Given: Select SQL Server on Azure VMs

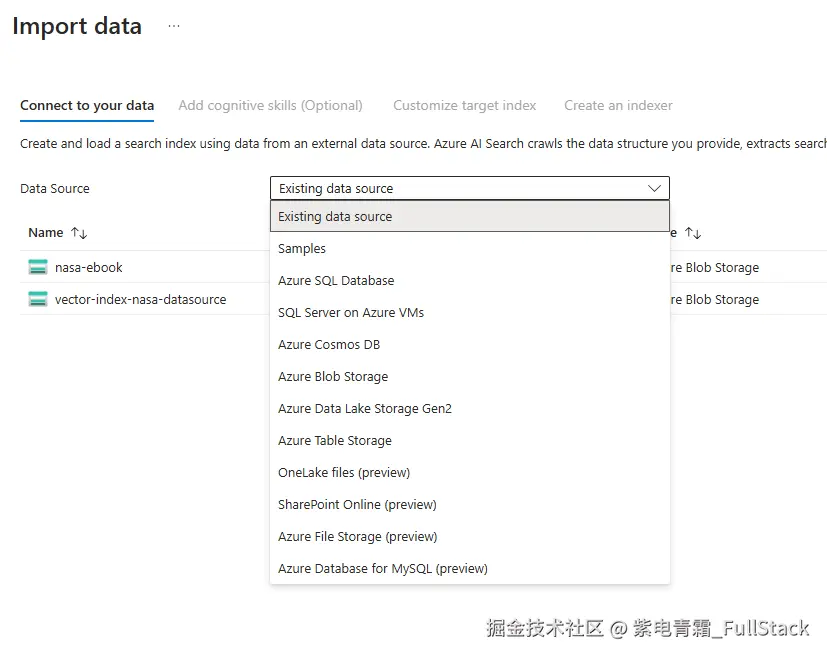Looking at the screenshot, I should (351, 312).
